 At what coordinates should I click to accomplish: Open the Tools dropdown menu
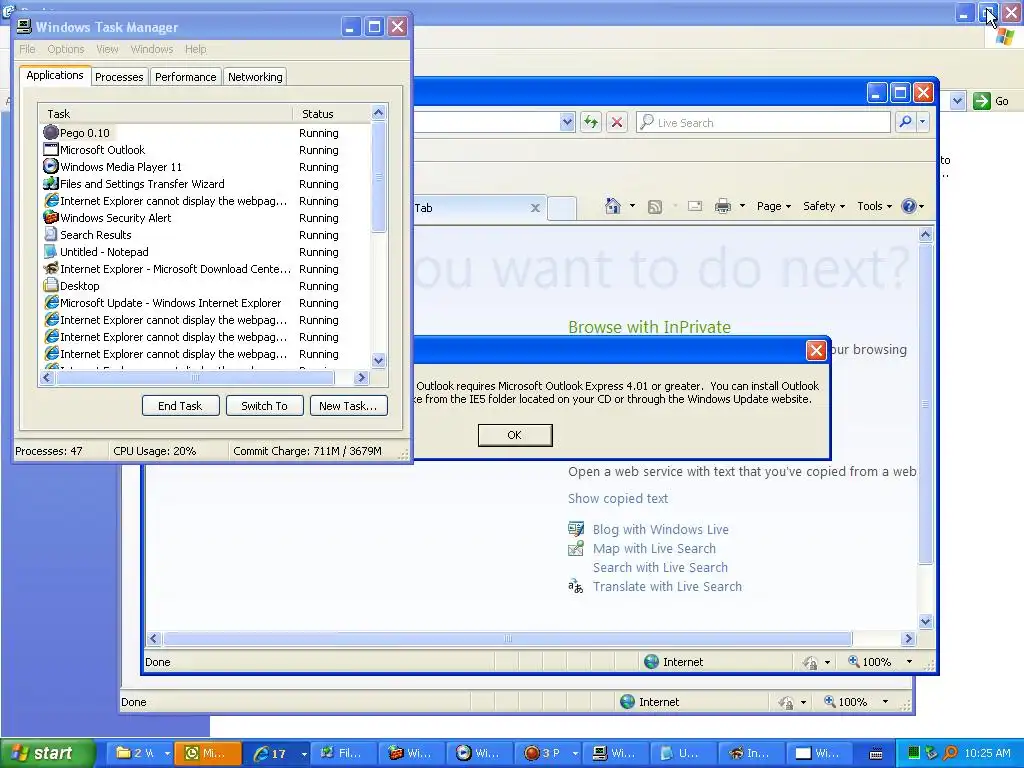874,206
